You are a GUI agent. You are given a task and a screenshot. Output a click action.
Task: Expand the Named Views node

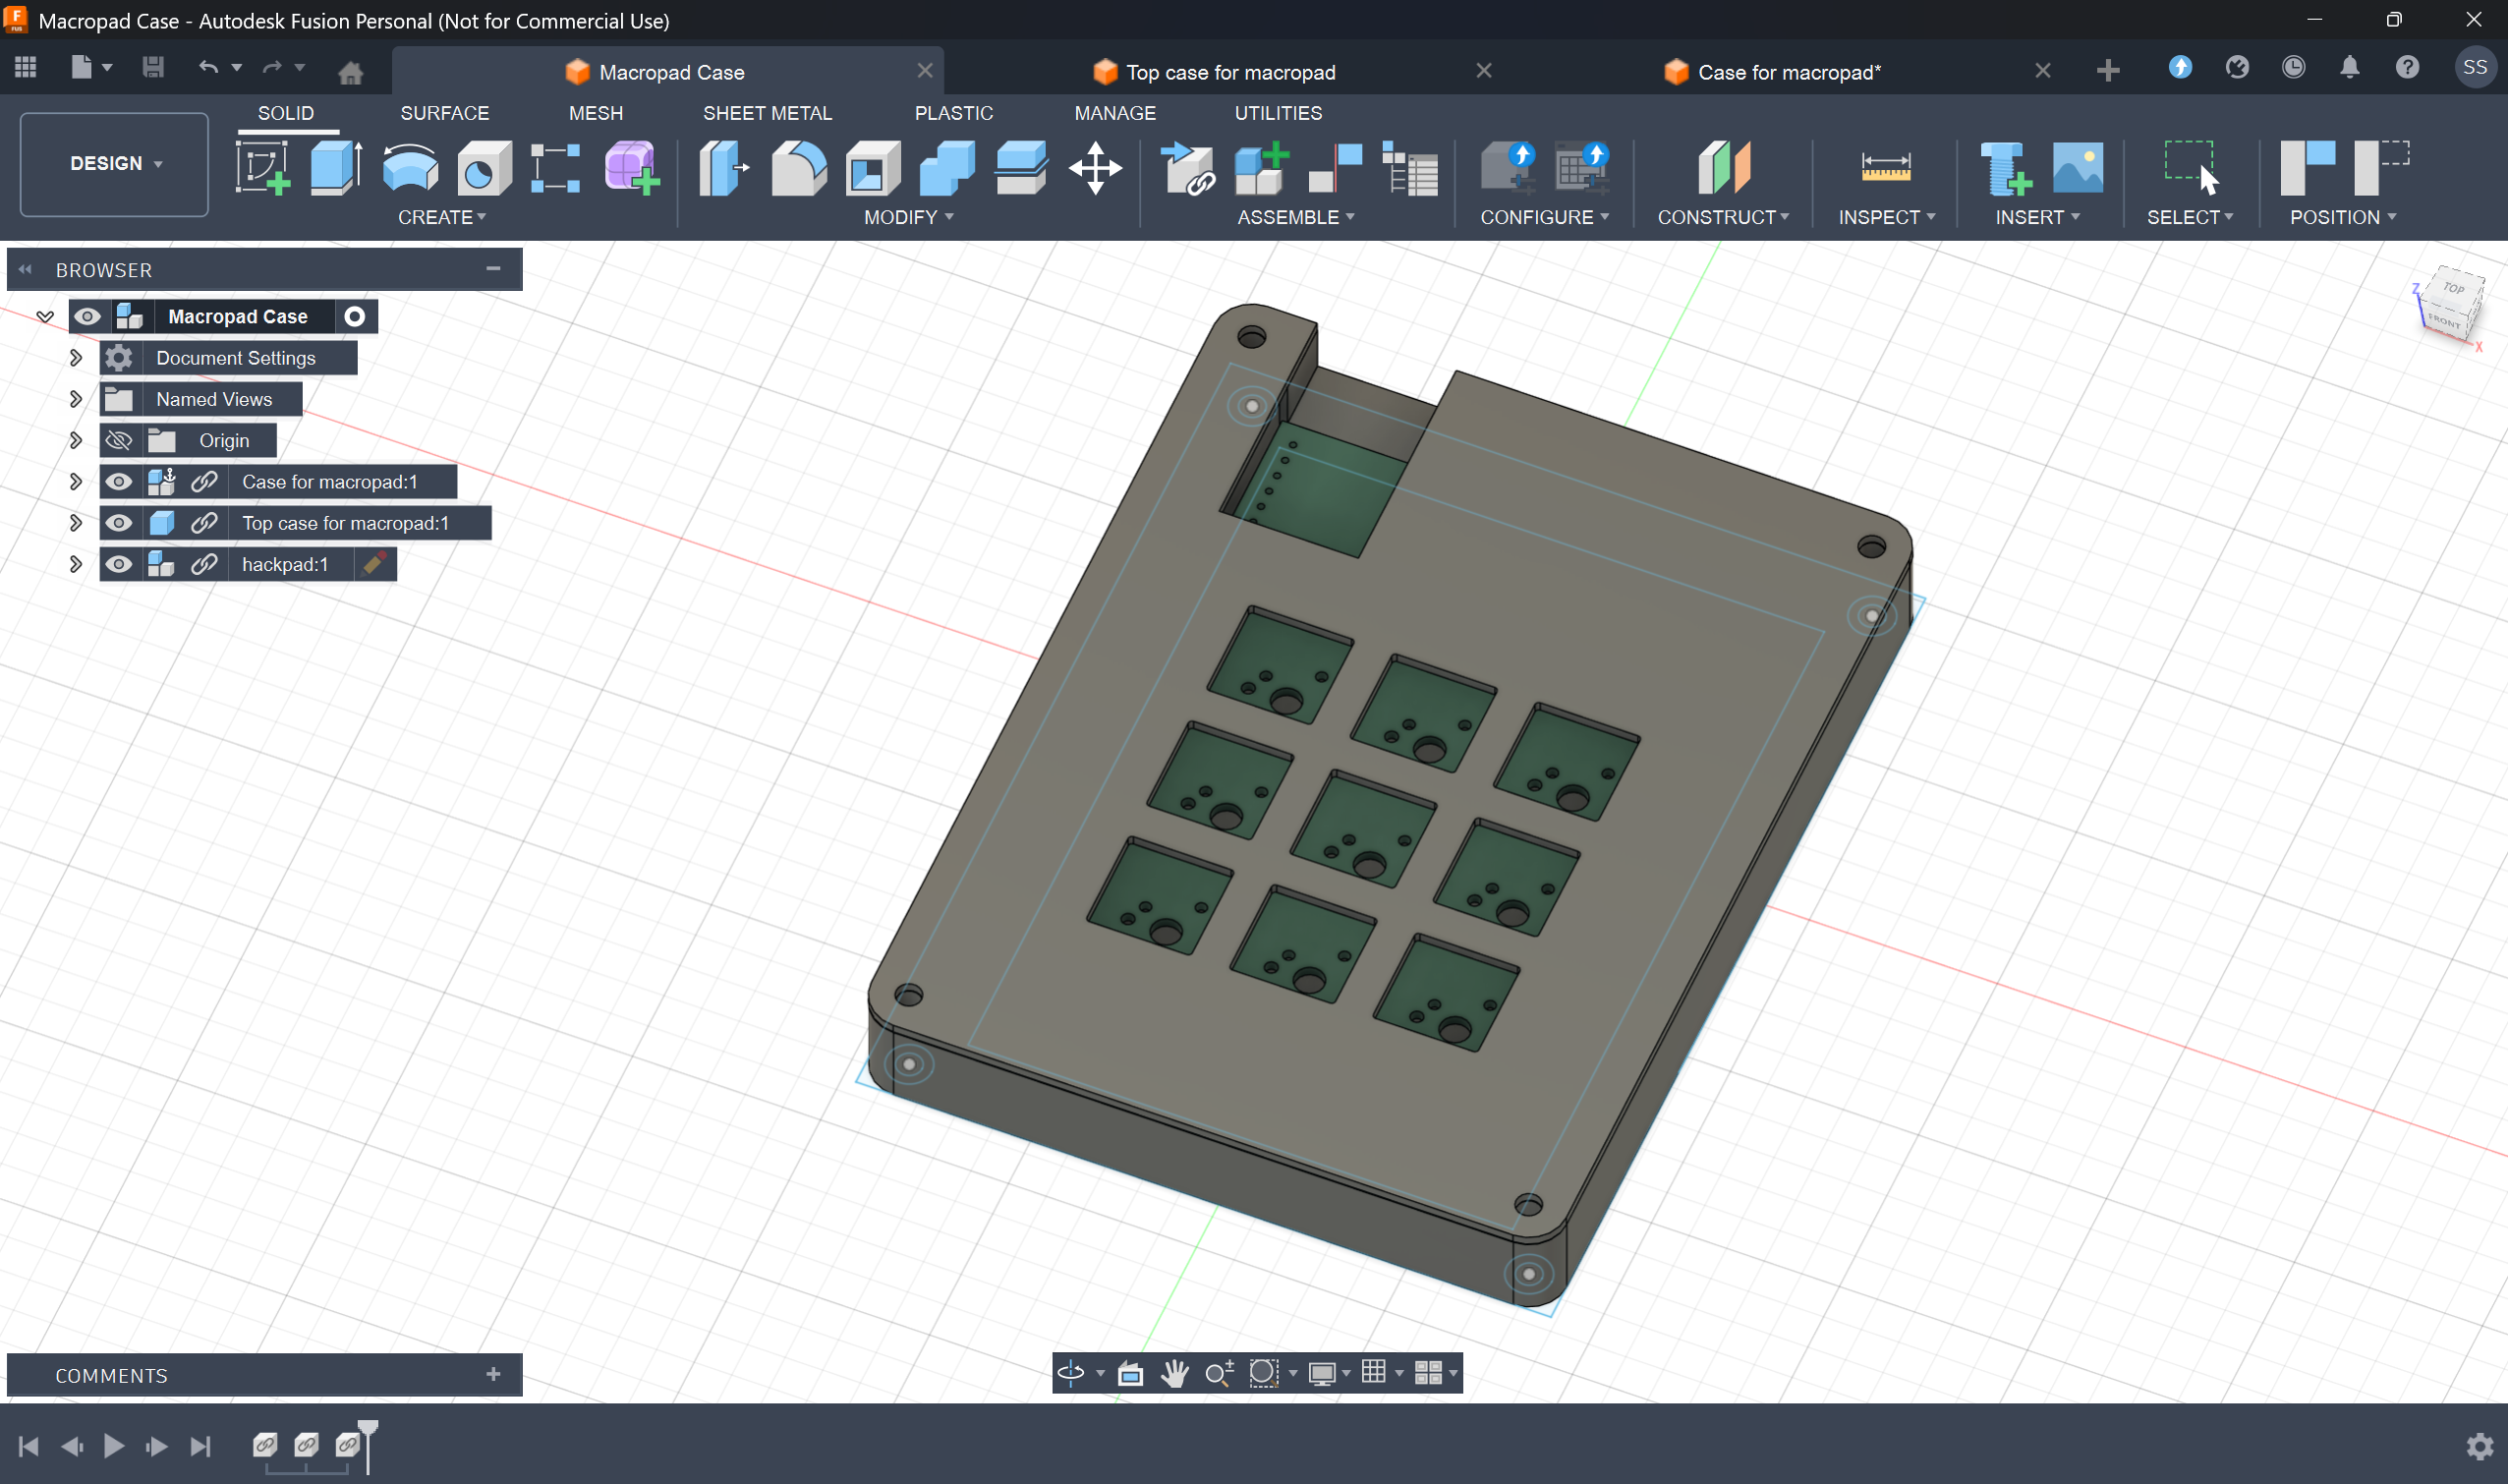click(75, 399)
